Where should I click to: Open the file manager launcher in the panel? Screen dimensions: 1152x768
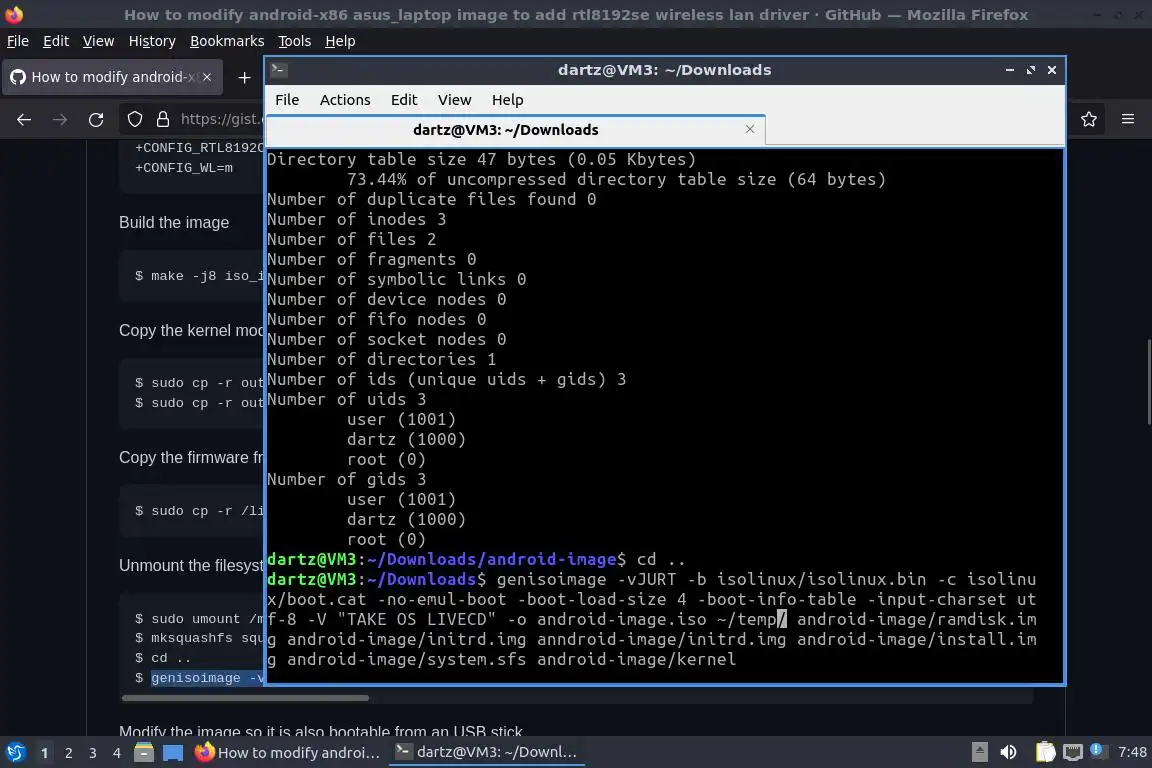coord(144,752)
